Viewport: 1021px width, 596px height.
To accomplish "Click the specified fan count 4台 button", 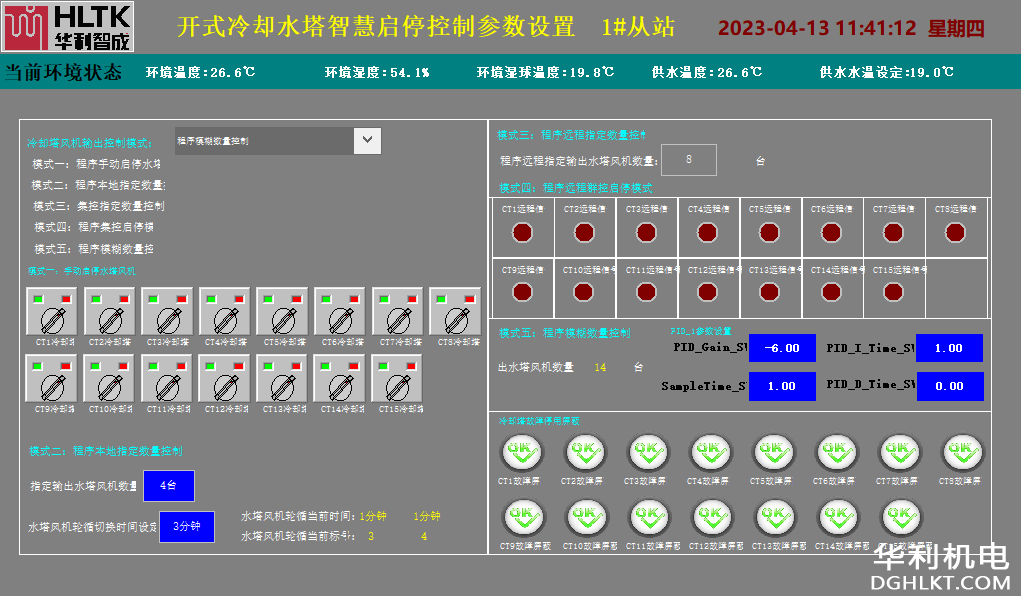I will coord(168,486).
